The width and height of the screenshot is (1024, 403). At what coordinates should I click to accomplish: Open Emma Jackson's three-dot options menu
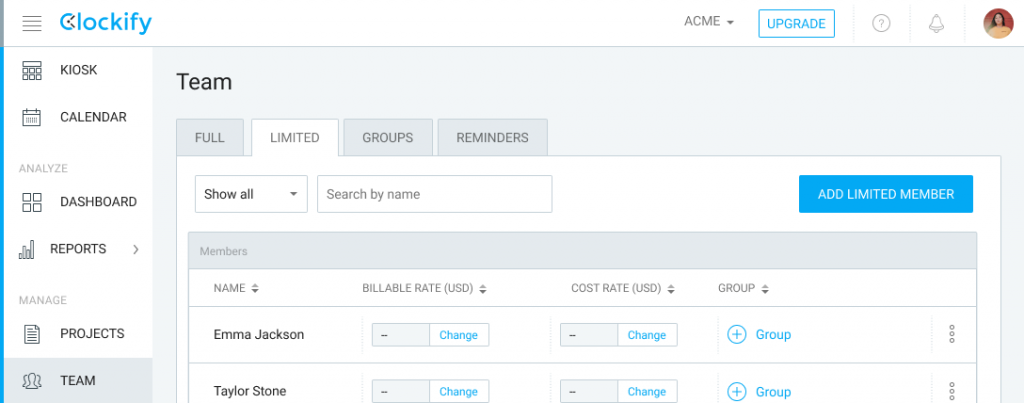point(952,334)
